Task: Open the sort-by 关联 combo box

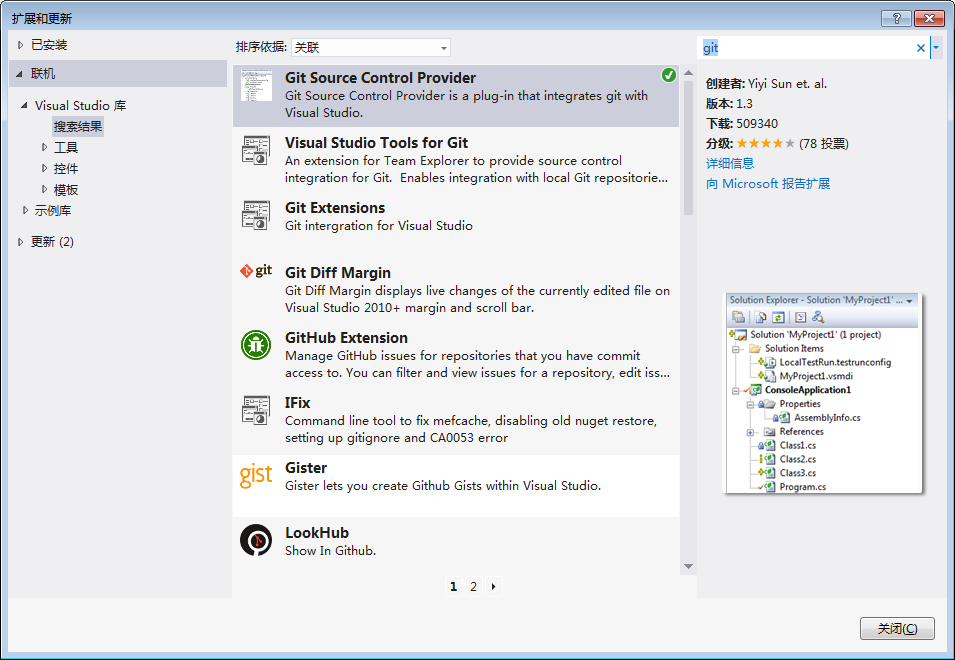Action: [371, 47]
